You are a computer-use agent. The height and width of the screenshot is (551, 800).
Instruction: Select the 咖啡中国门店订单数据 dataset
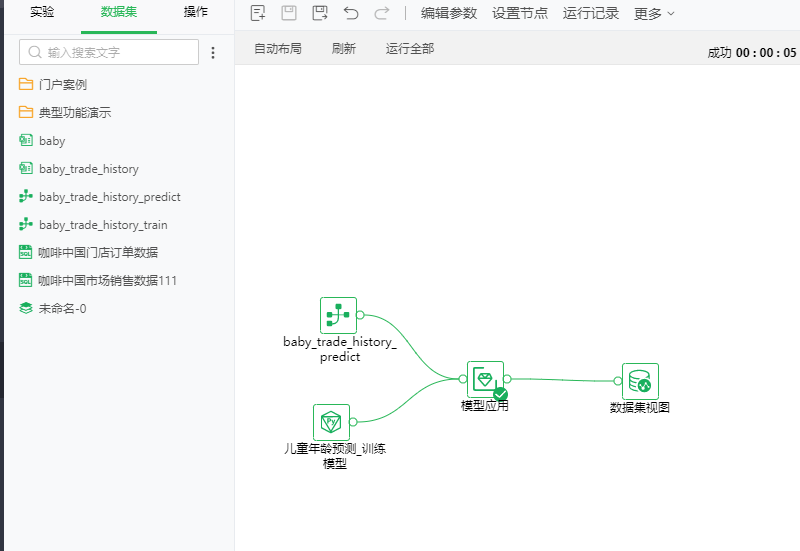coord(98,253)
